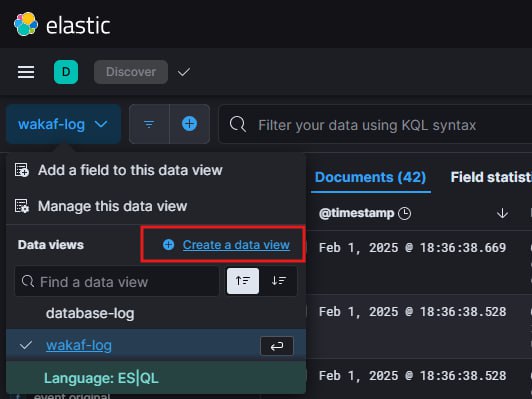
Task: Click Create a data view link
Action: 236,245
